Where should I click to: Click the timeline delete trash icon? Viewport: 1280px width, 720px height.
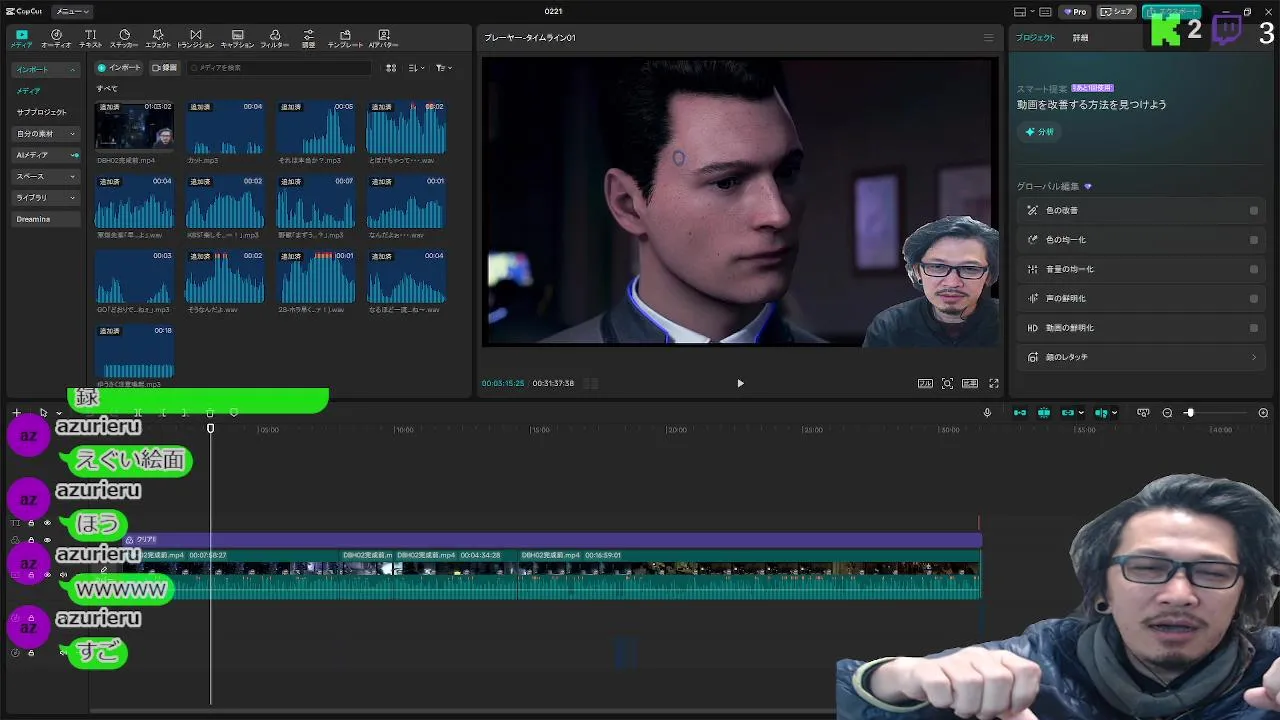coord(210,412)
